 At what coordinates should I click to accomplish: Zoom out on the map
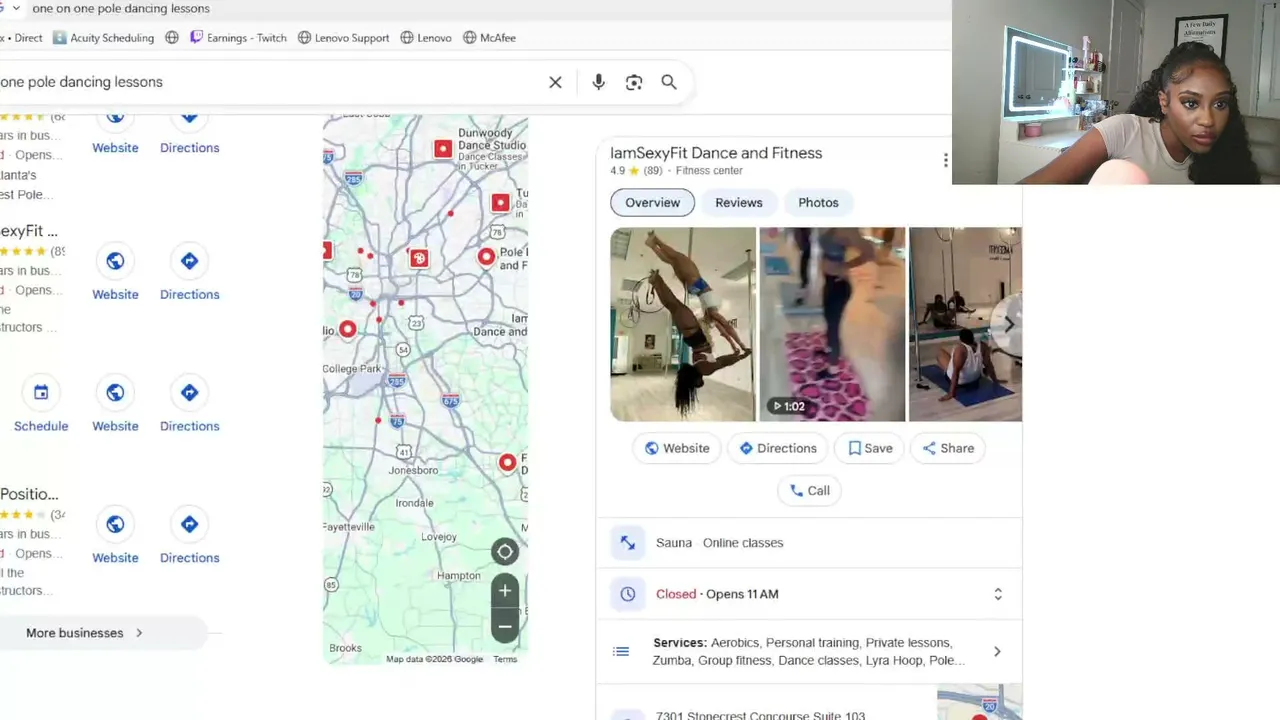click(505, 627)
